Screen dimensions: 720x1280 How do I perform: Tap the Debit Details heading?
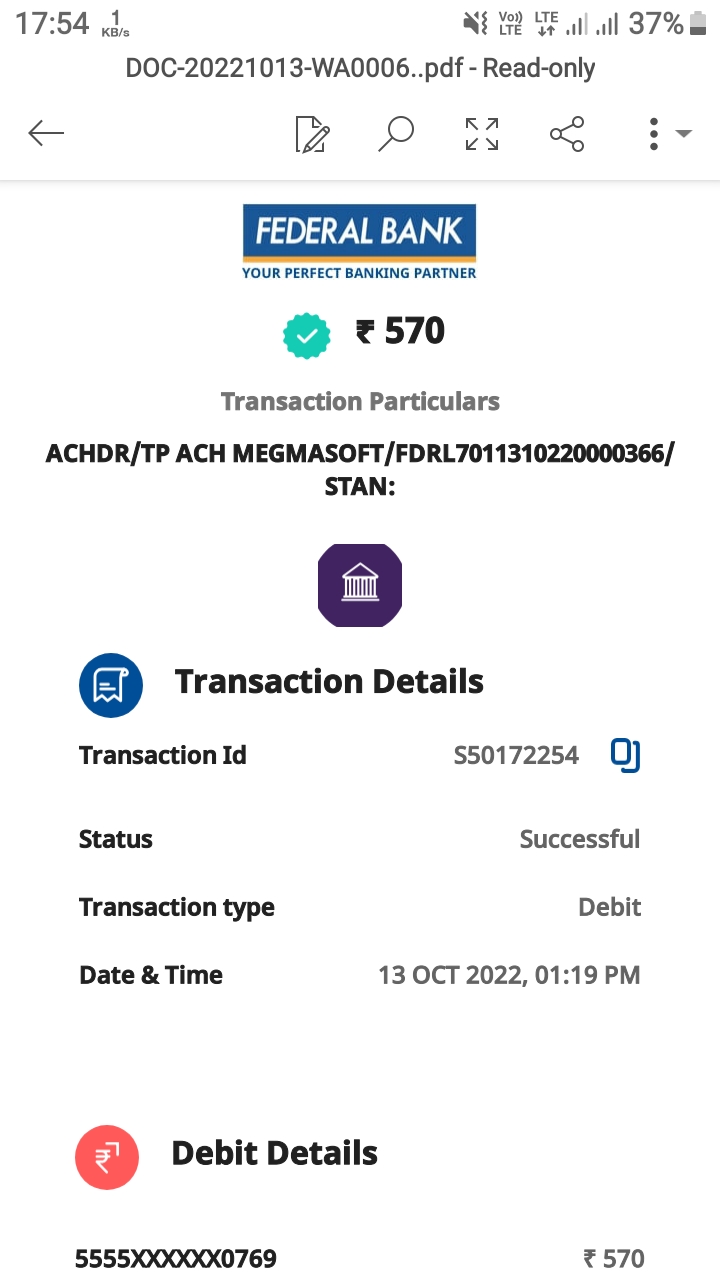[275, 1153]
